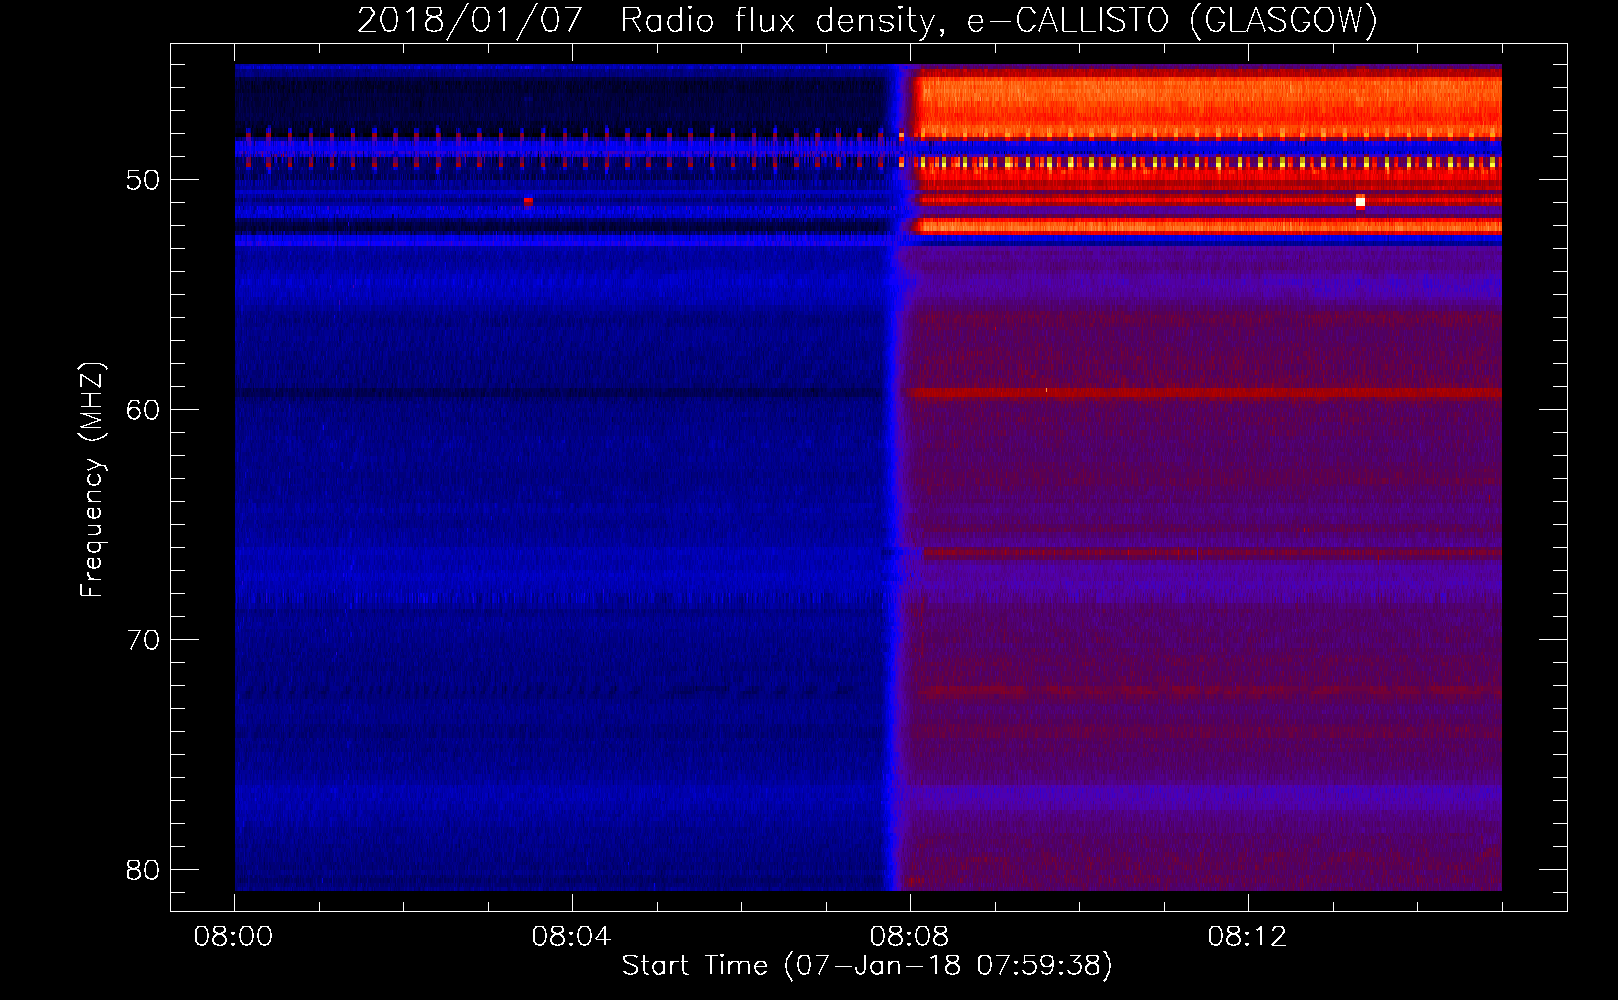Viewport: 1618px width, 1000px height.
Task: Click the 'Frequency (MHZ)' axis label
Action: (92, 479)
